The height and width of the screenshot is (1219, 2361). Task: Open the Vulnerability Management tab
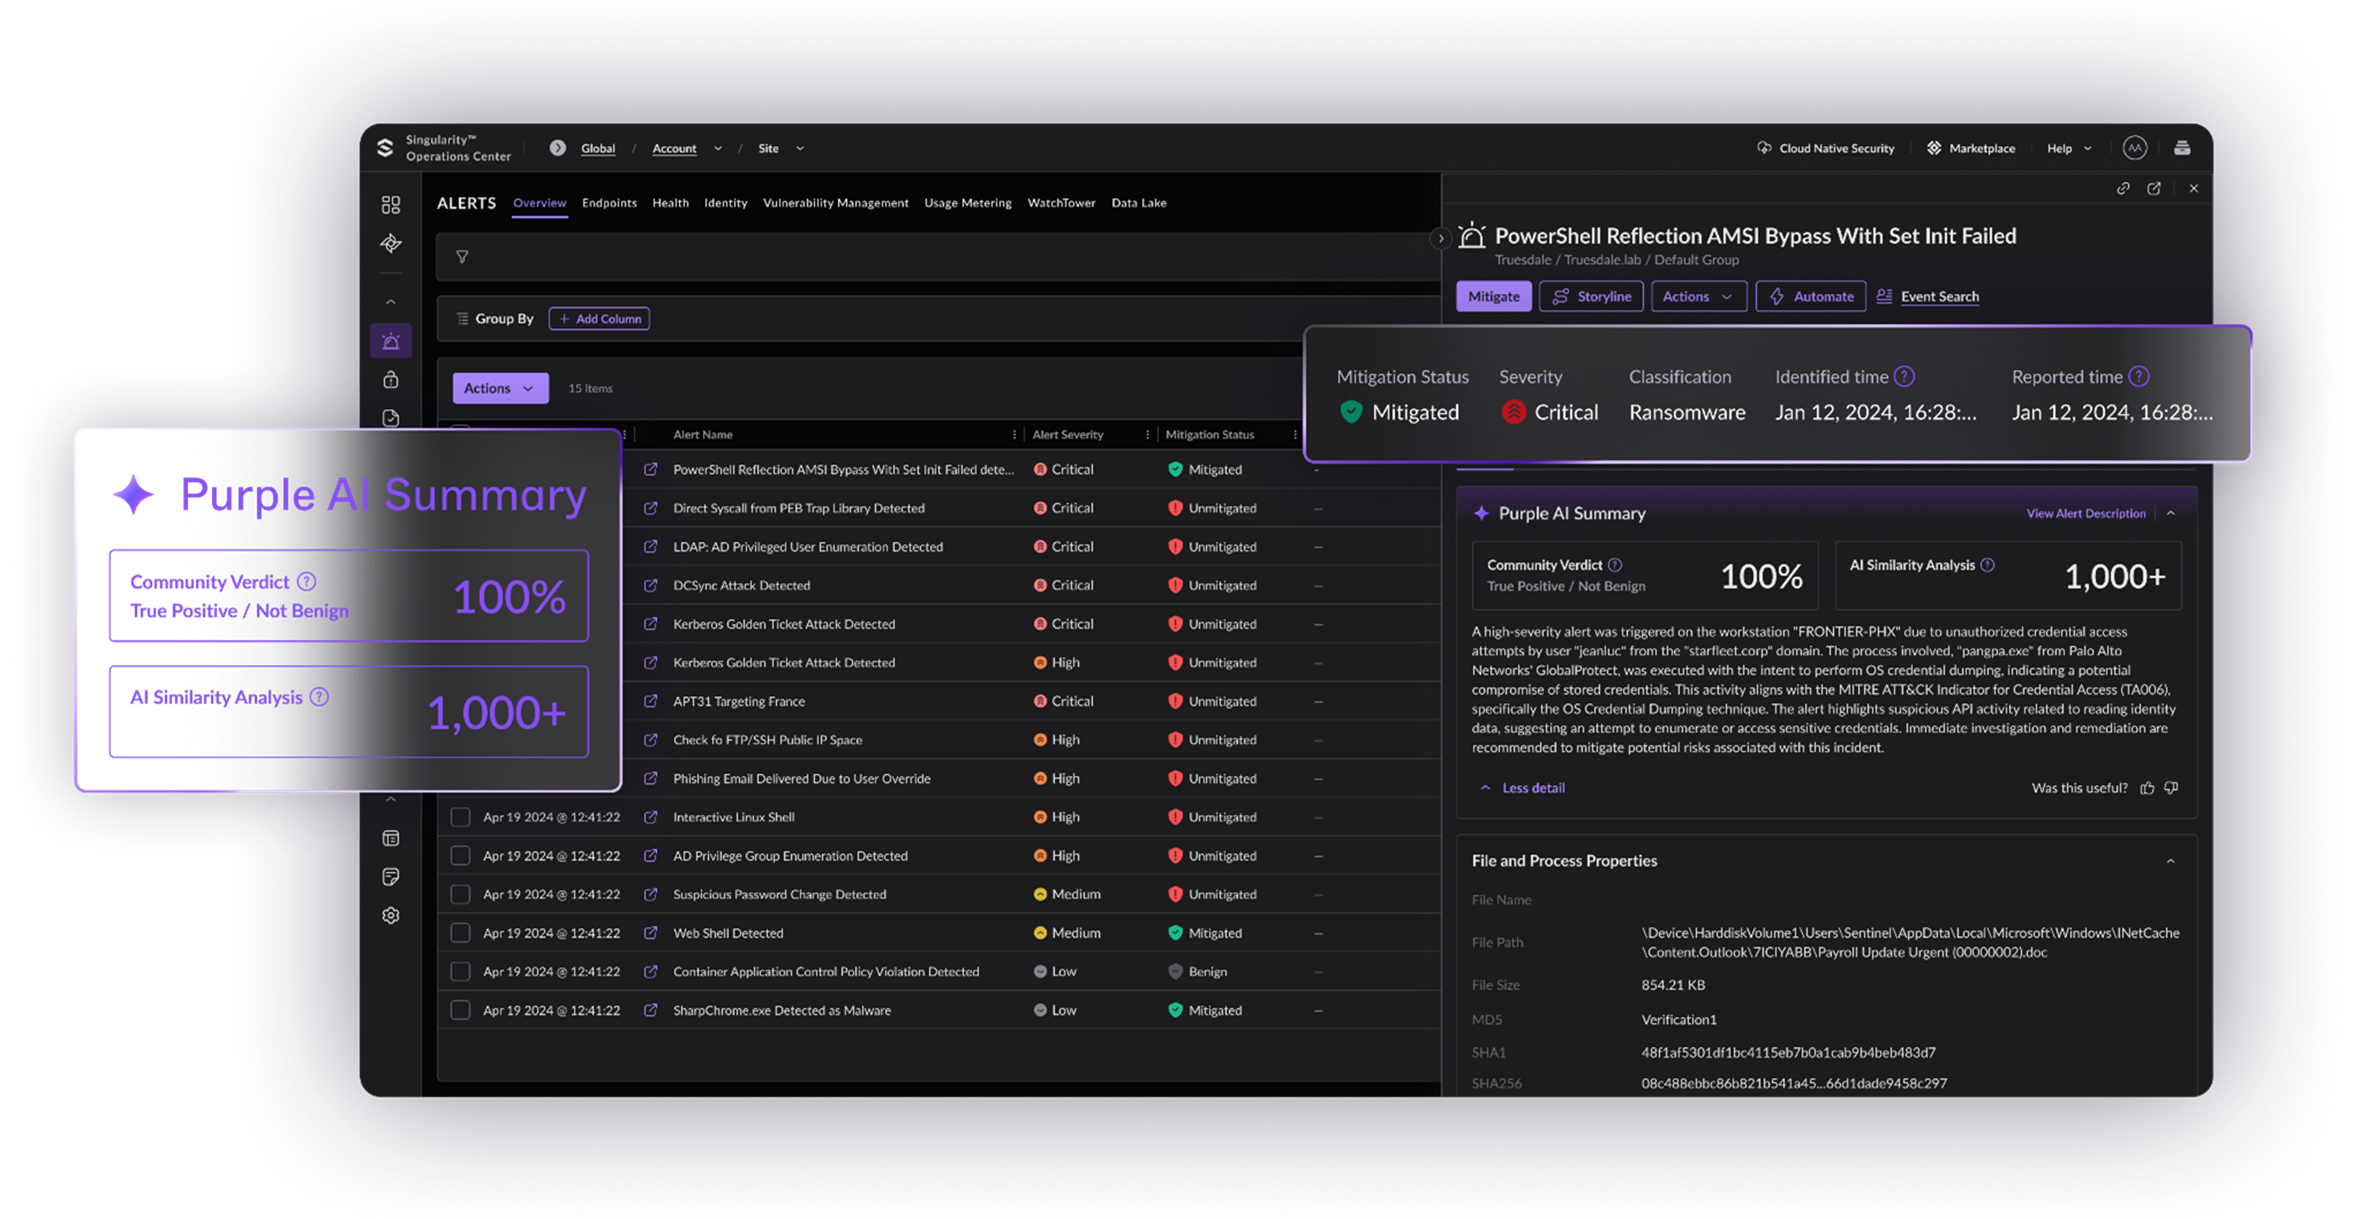point(835,203)
